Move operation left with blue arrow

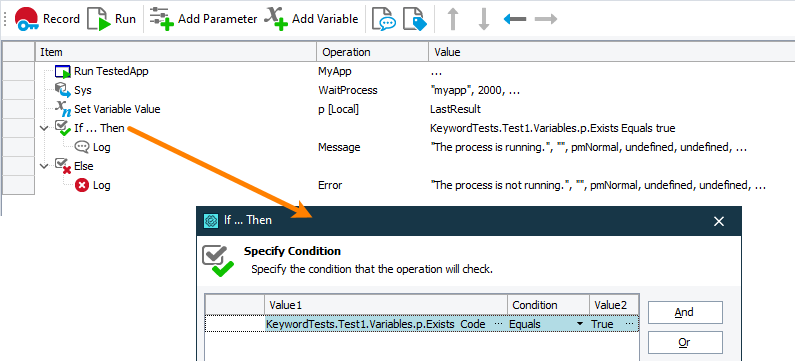pyautogui.click(x=515, y=19)
